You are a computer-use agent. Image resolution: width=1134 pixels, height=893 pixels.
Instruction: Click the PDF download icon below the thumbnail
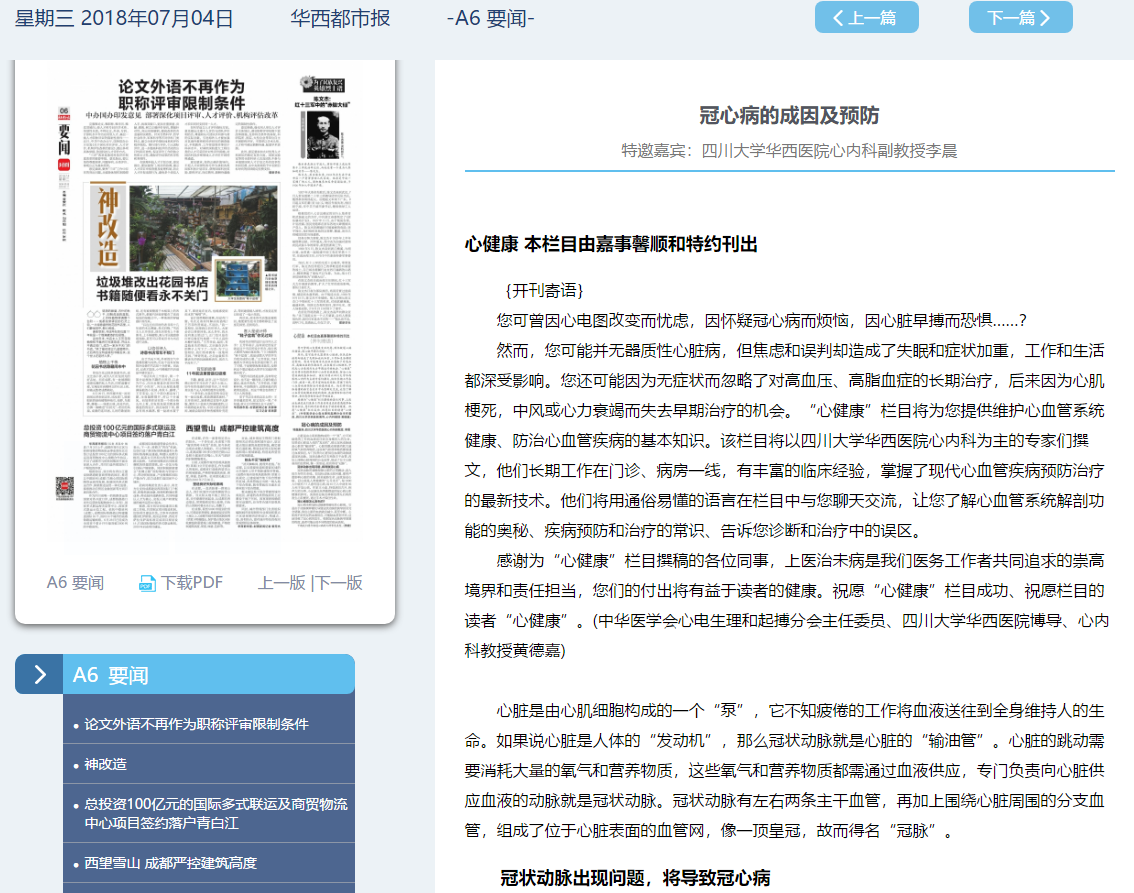point(147,583)
